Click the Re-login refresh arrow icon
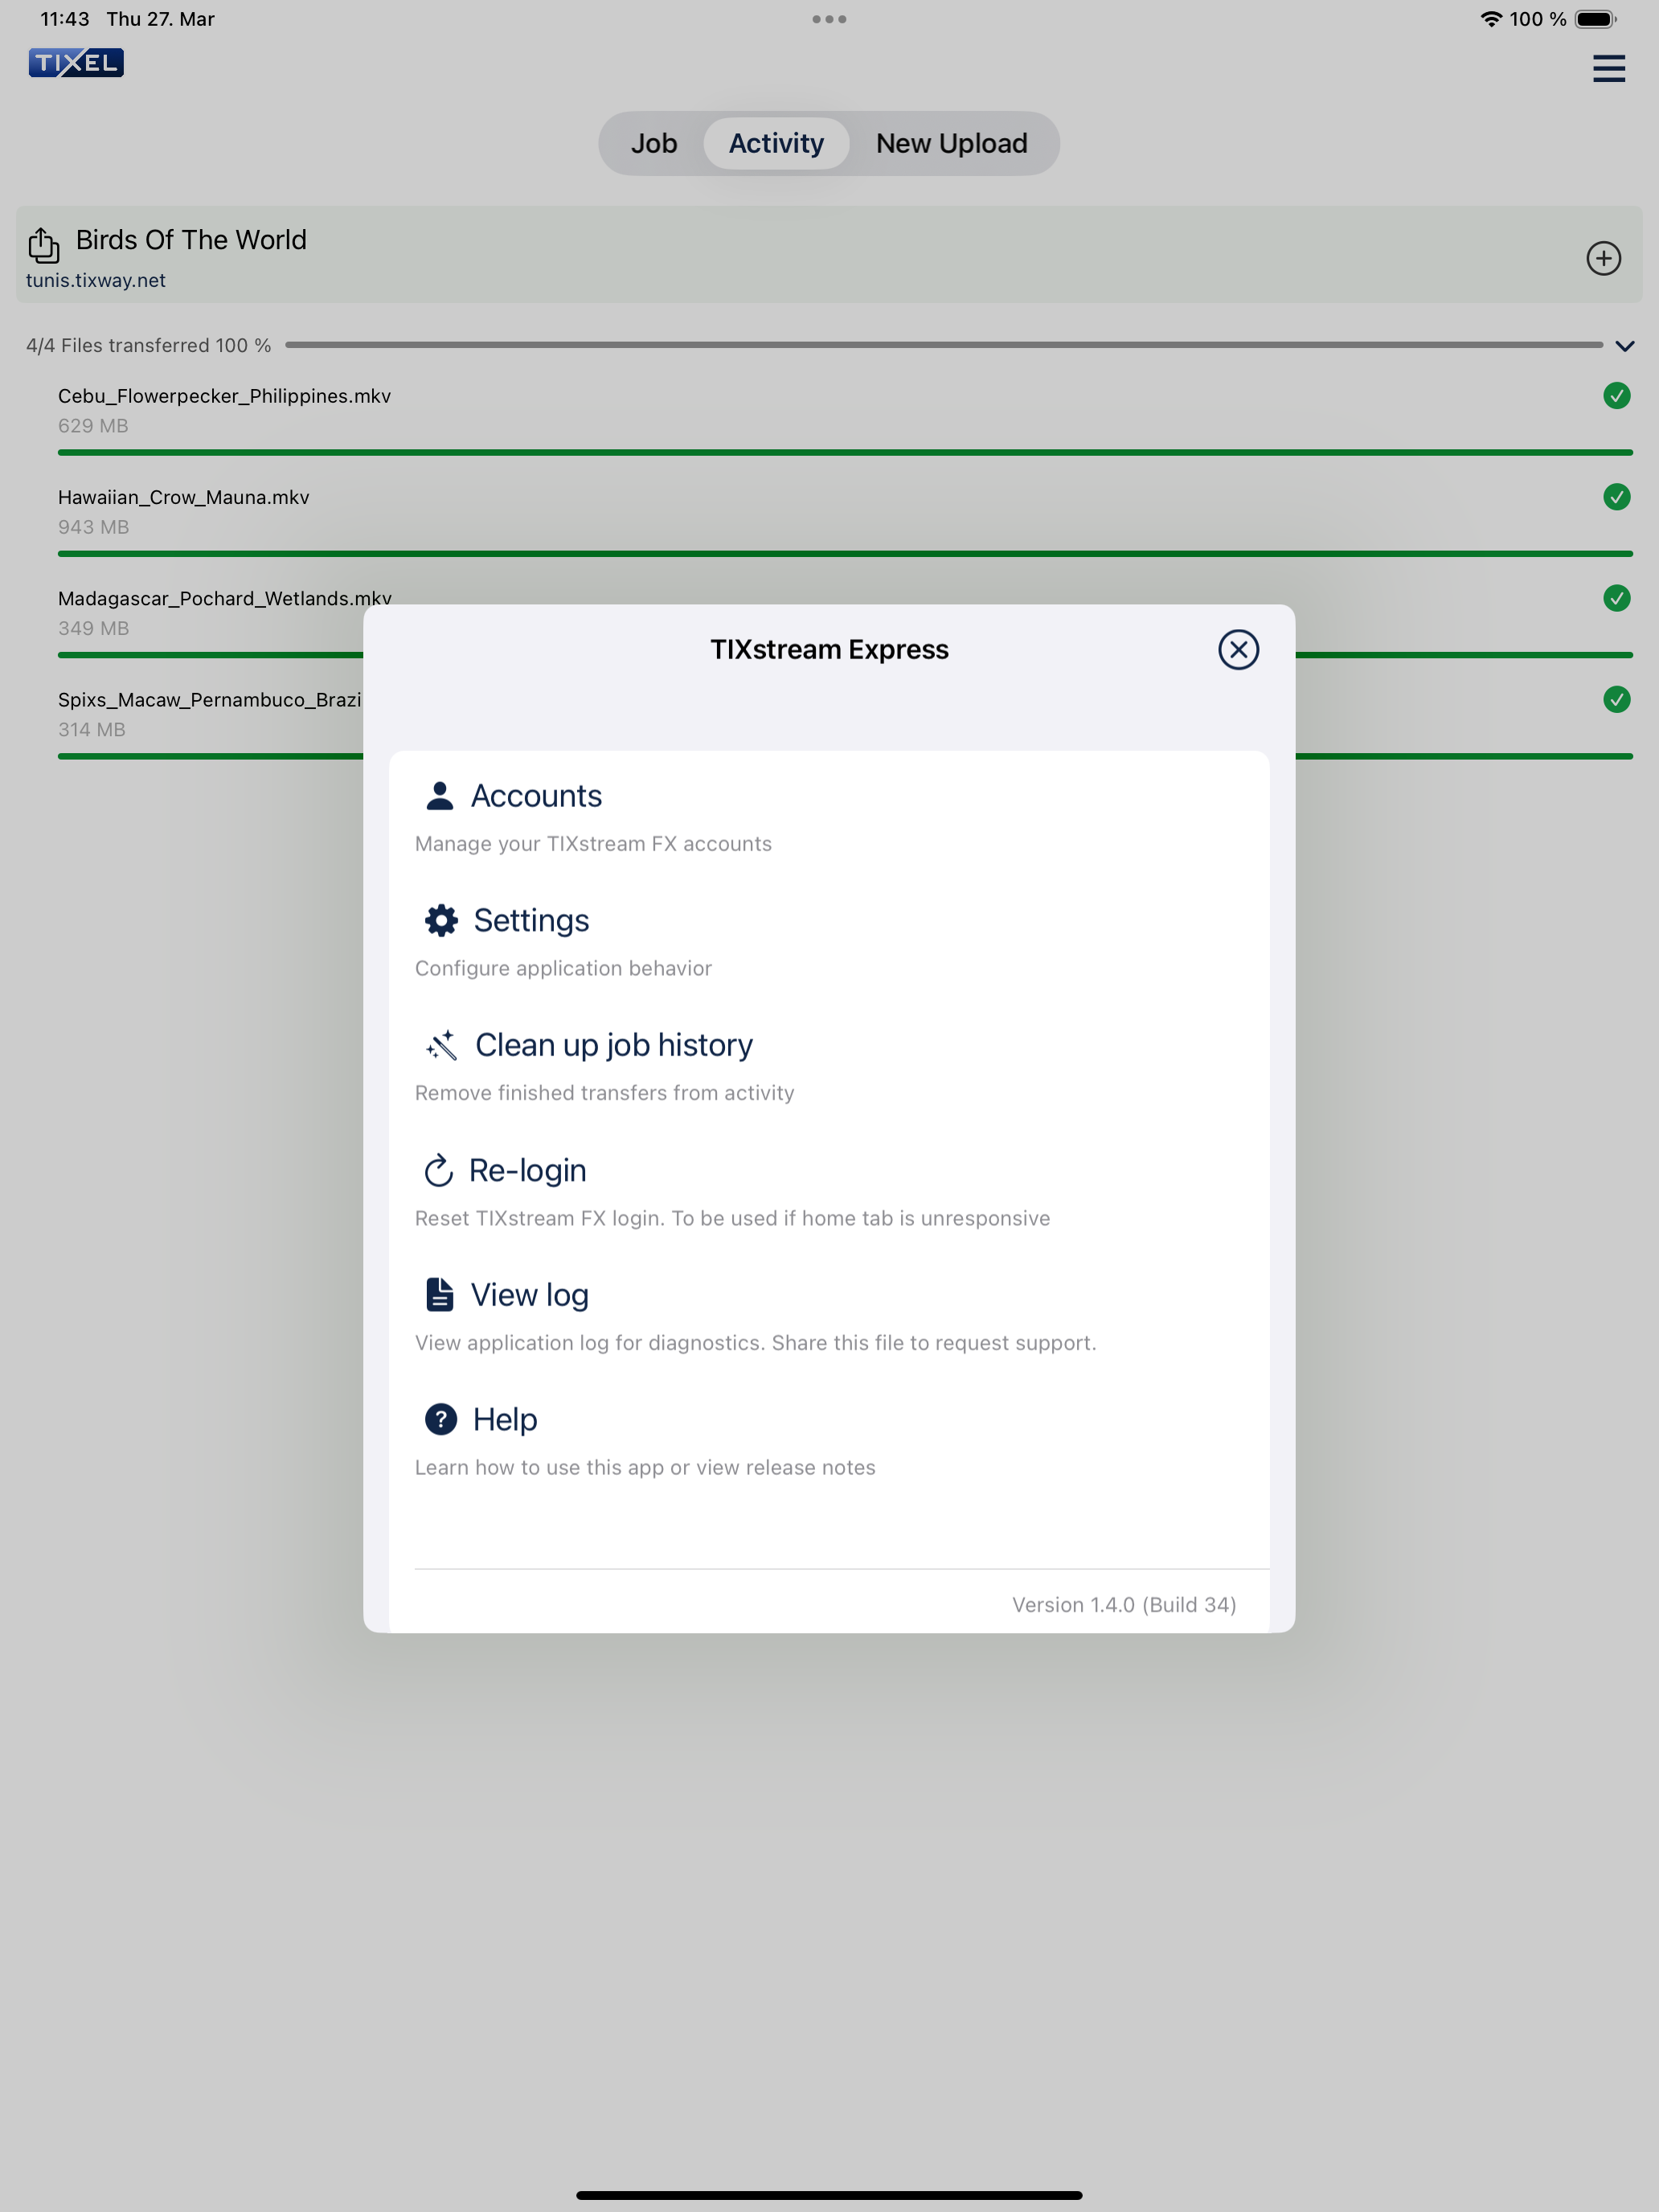Image resolution: width=1659 pixels, height=2212 pixels. (x=439, y=1170)
